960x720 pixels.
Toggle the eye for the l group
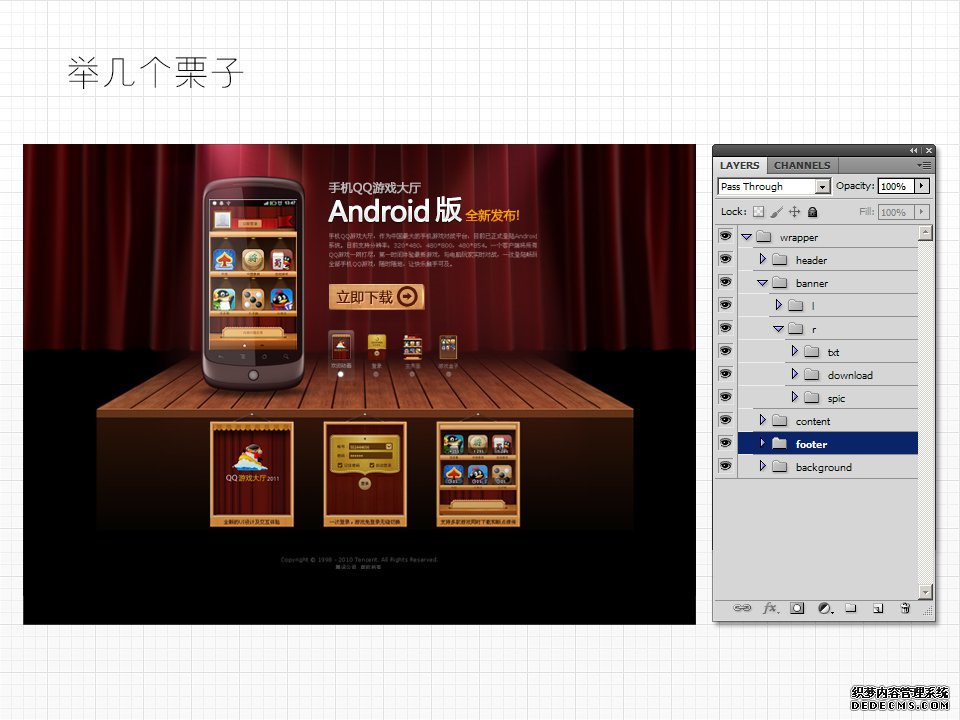(x=726, y=305)
